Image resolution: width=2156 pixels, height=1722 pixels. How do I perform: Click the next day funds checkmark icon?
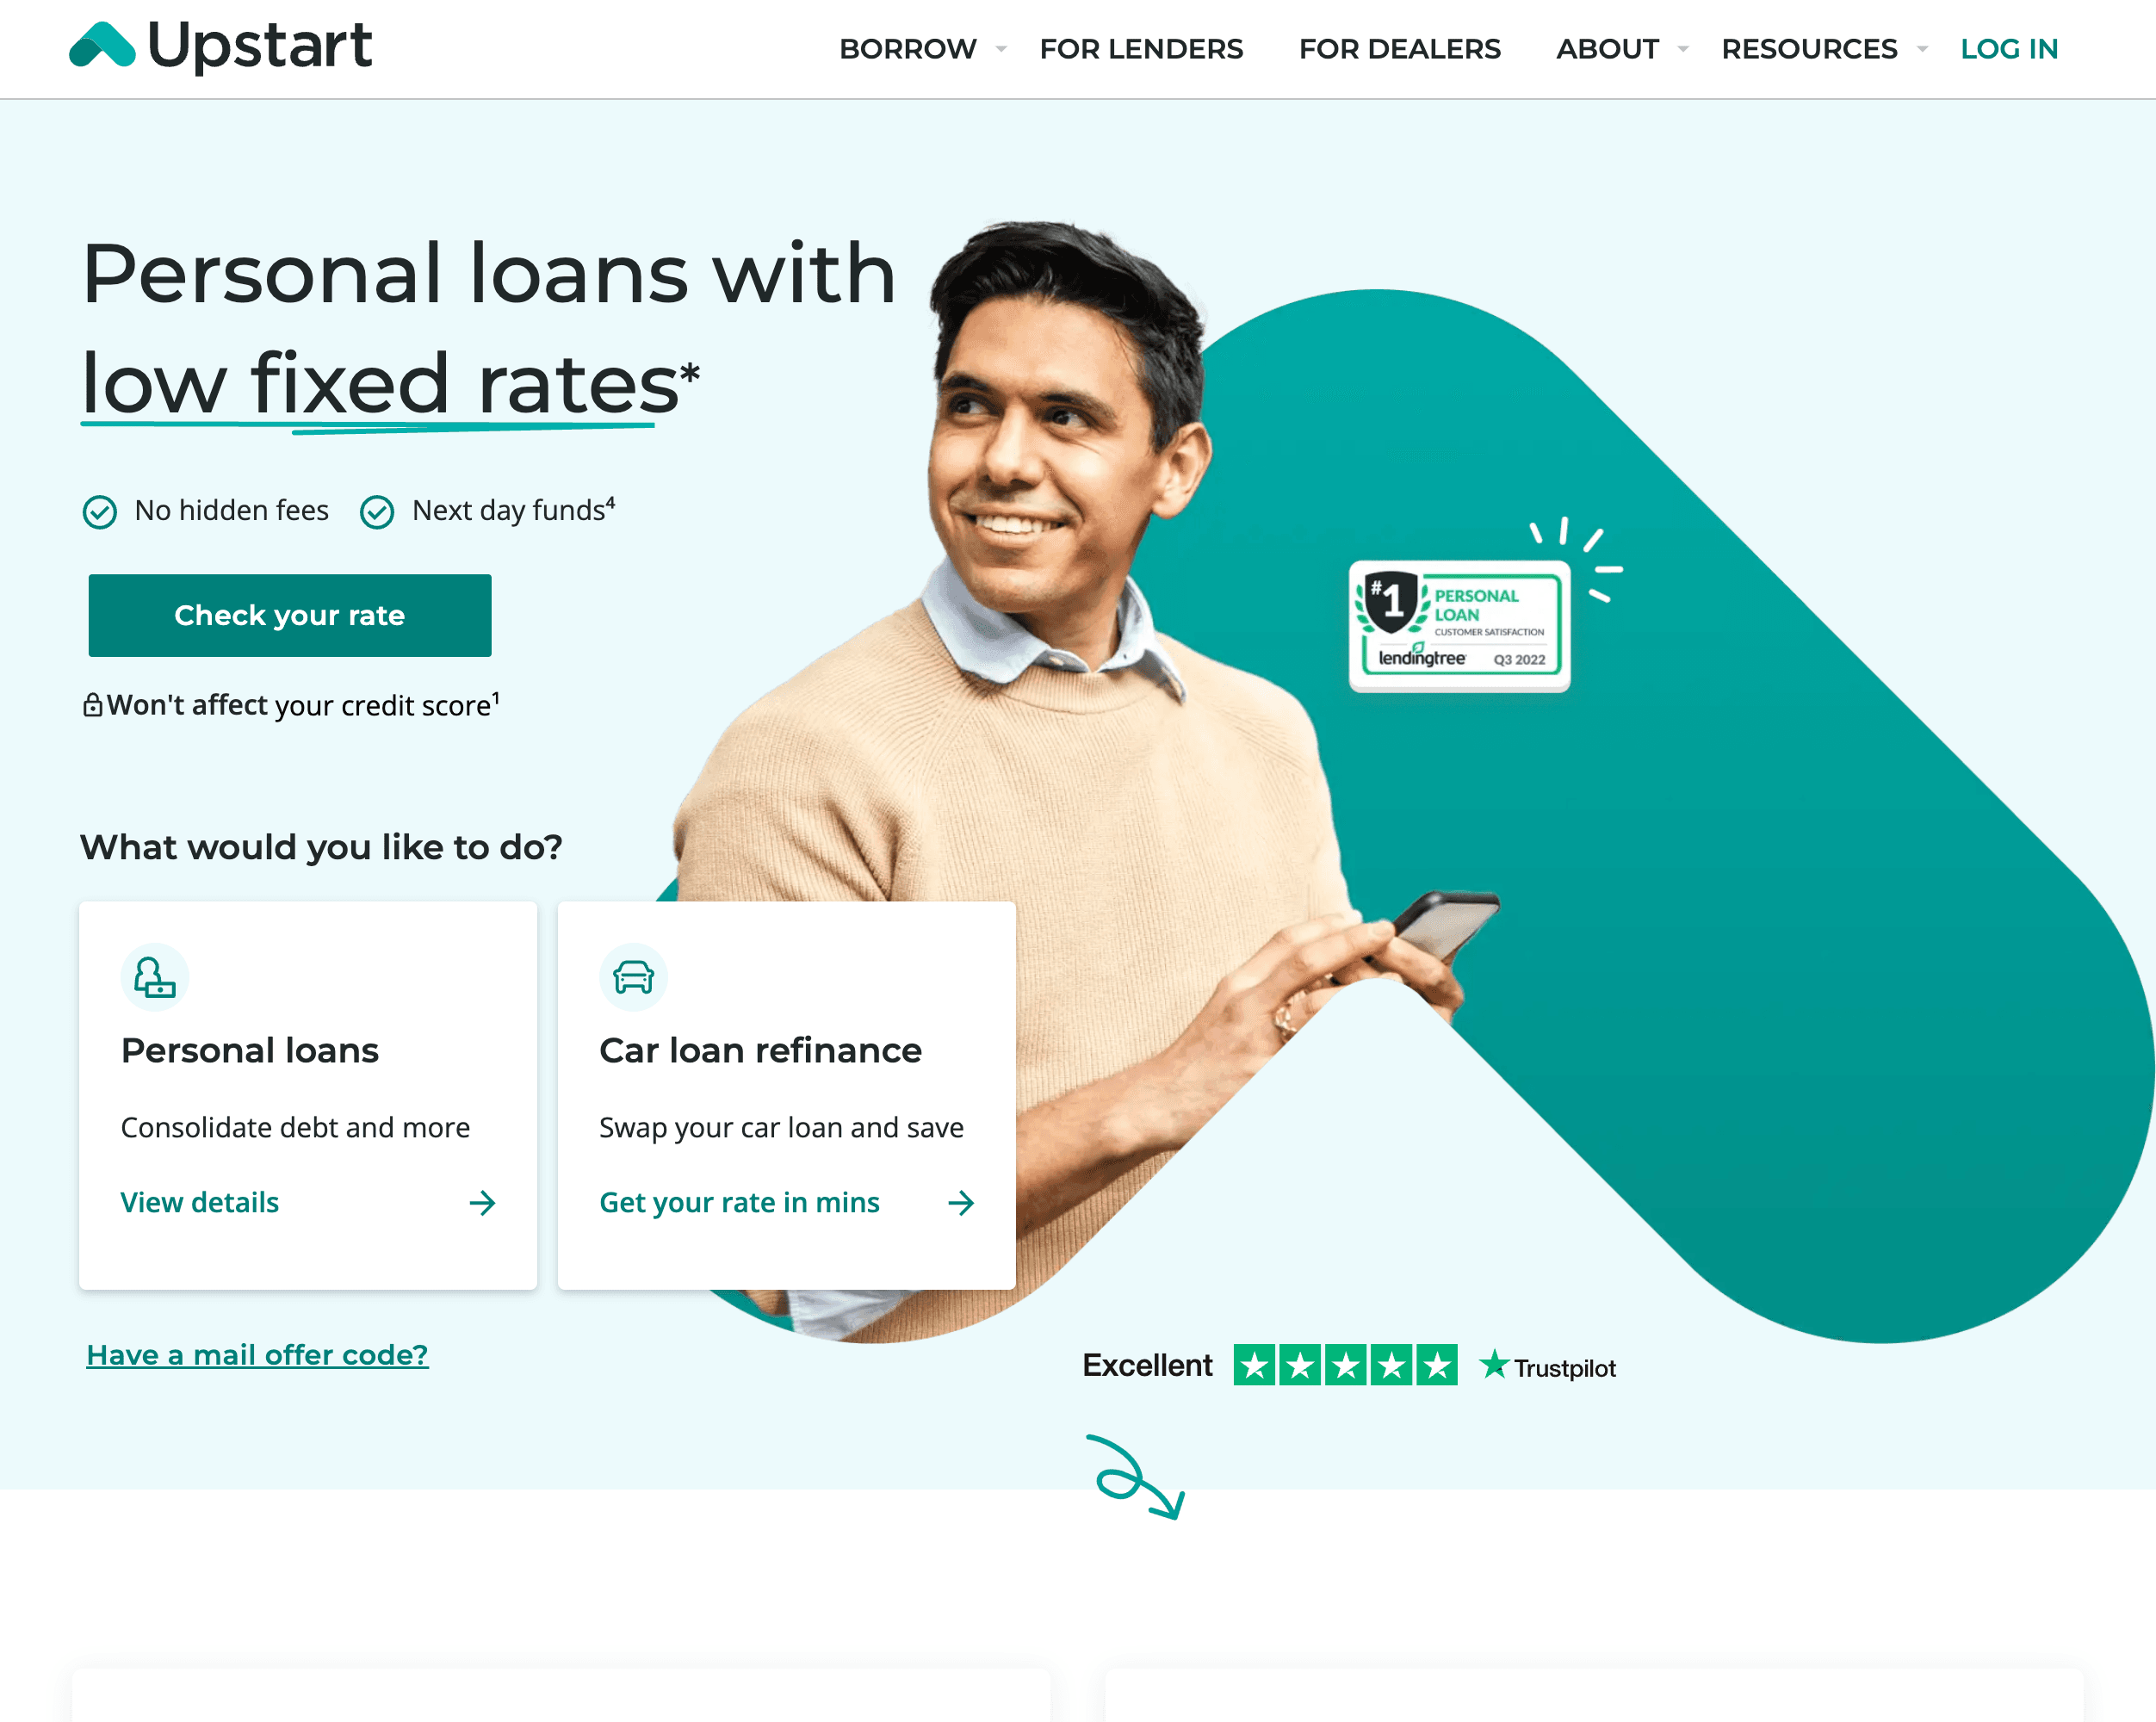(375, 511)
